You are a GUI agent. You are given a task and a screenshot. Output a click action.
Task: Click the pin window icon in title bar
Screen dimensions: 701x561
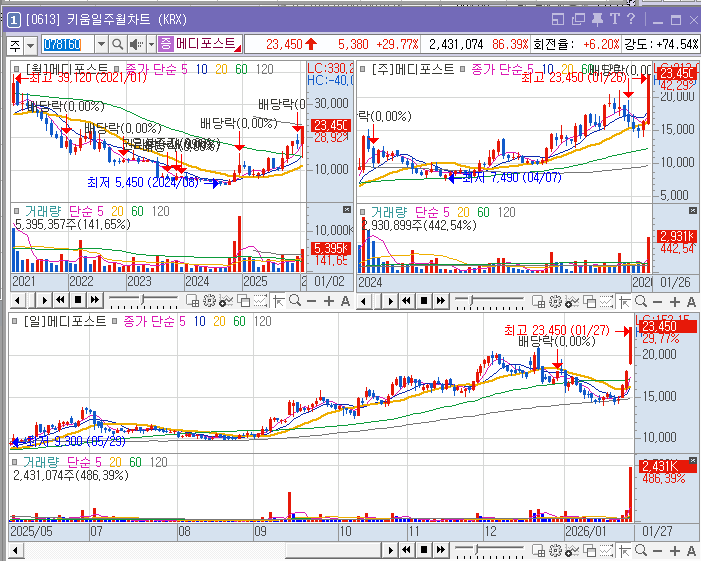point(597,19)
